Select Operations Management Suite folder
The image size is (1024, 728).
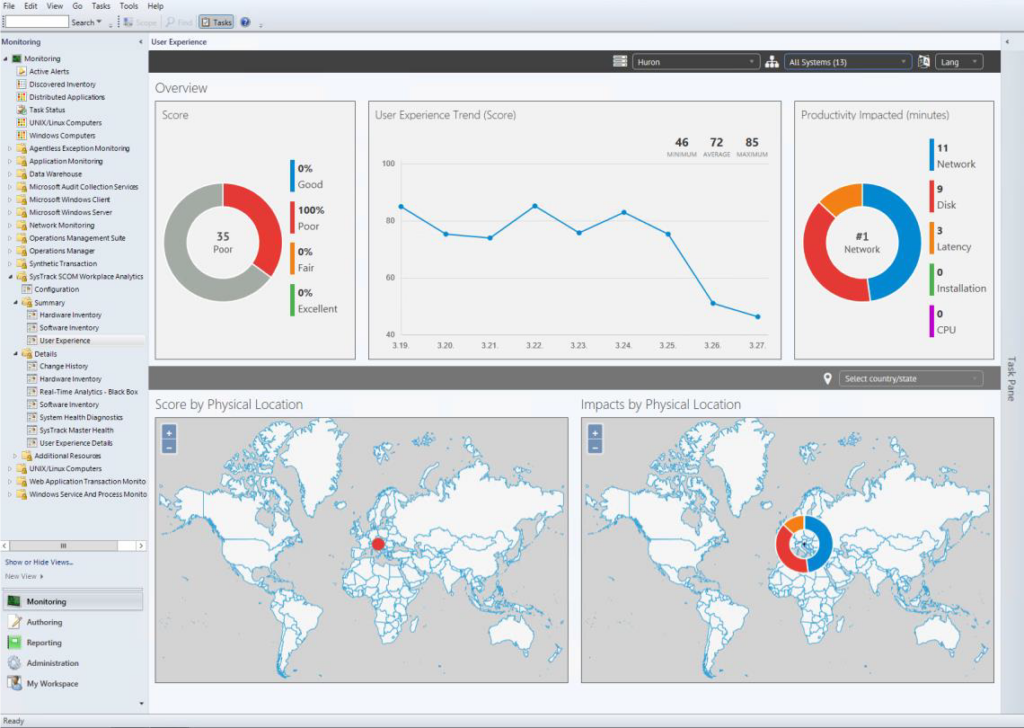[x=77, y=238]
